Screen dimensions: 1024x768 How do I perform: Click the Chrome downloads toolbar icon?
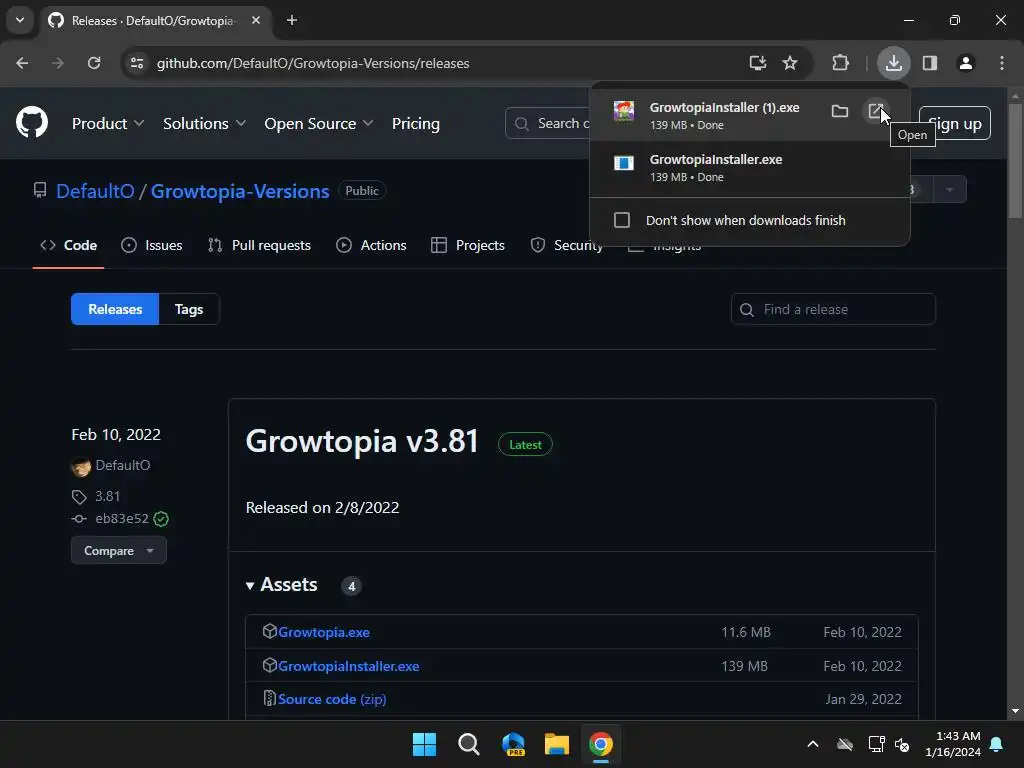click(893, 63)
